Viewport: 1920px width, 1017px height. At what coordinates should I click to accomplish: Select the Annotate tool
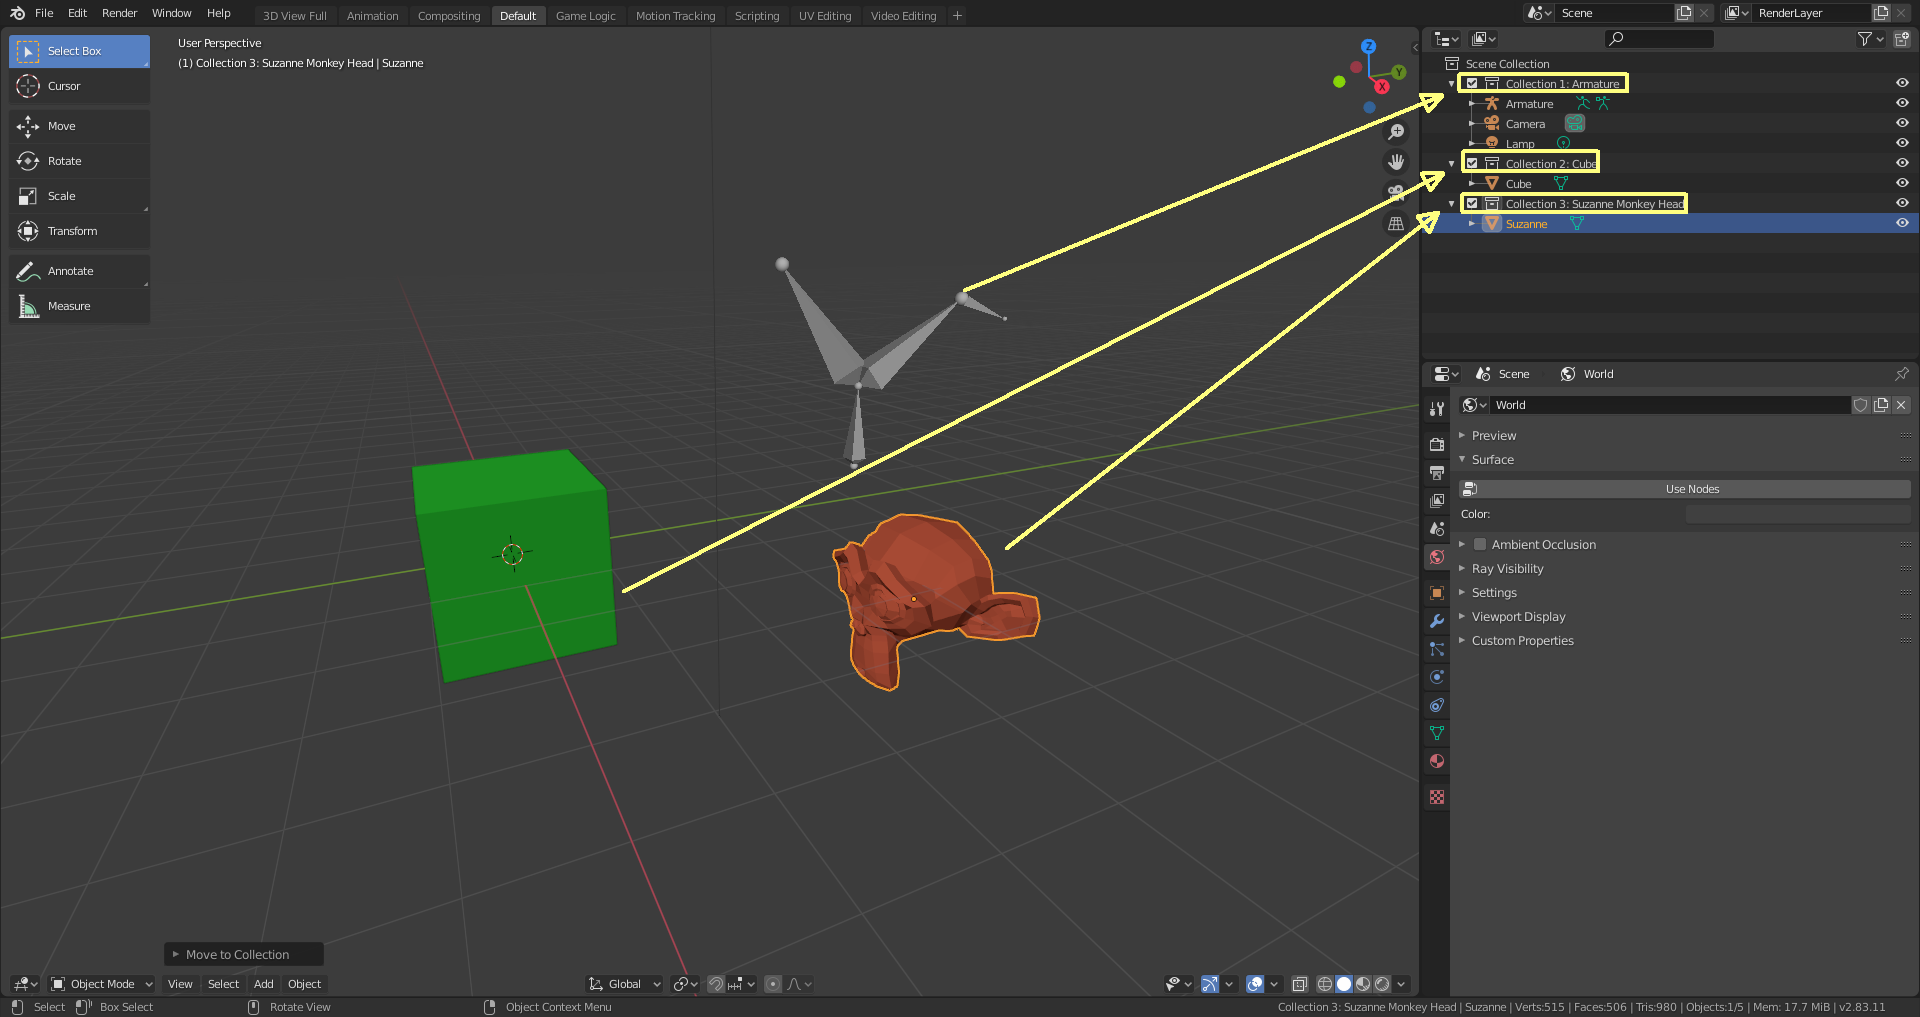pyautogui.click(x=69, y=270)
